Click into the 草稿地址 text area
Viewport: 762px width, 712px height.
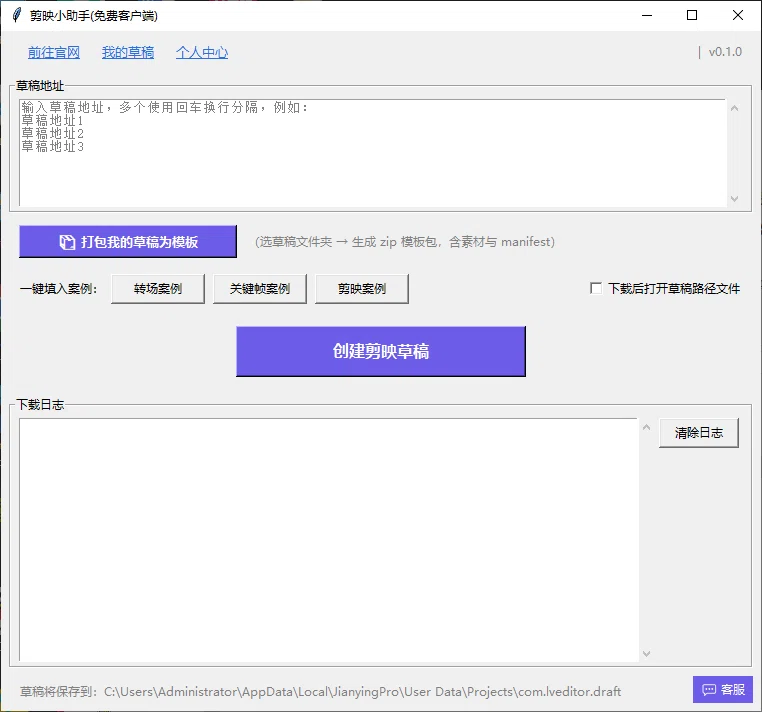pyautogui.click(x=373, y=153)
